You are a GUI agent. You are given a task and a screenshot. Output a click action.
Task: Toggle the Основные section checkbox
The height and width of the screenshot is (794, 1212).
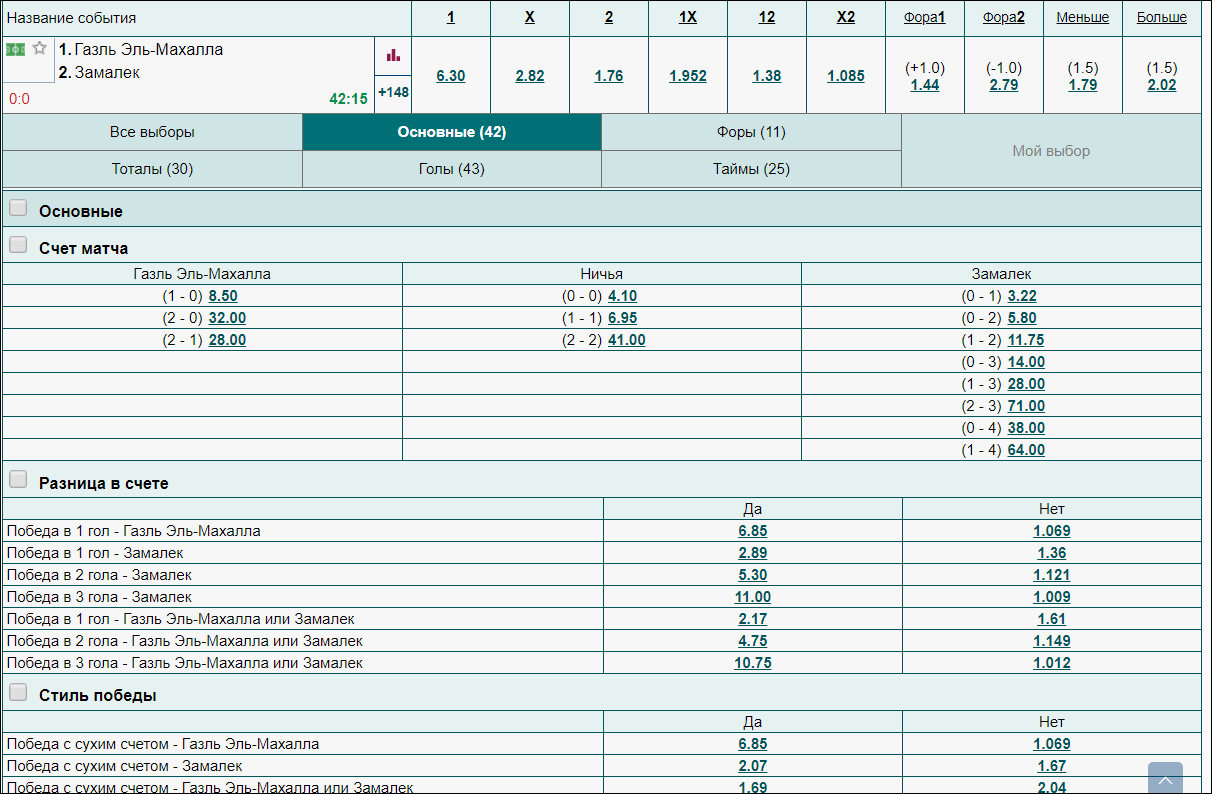click(x=18, y=208)
